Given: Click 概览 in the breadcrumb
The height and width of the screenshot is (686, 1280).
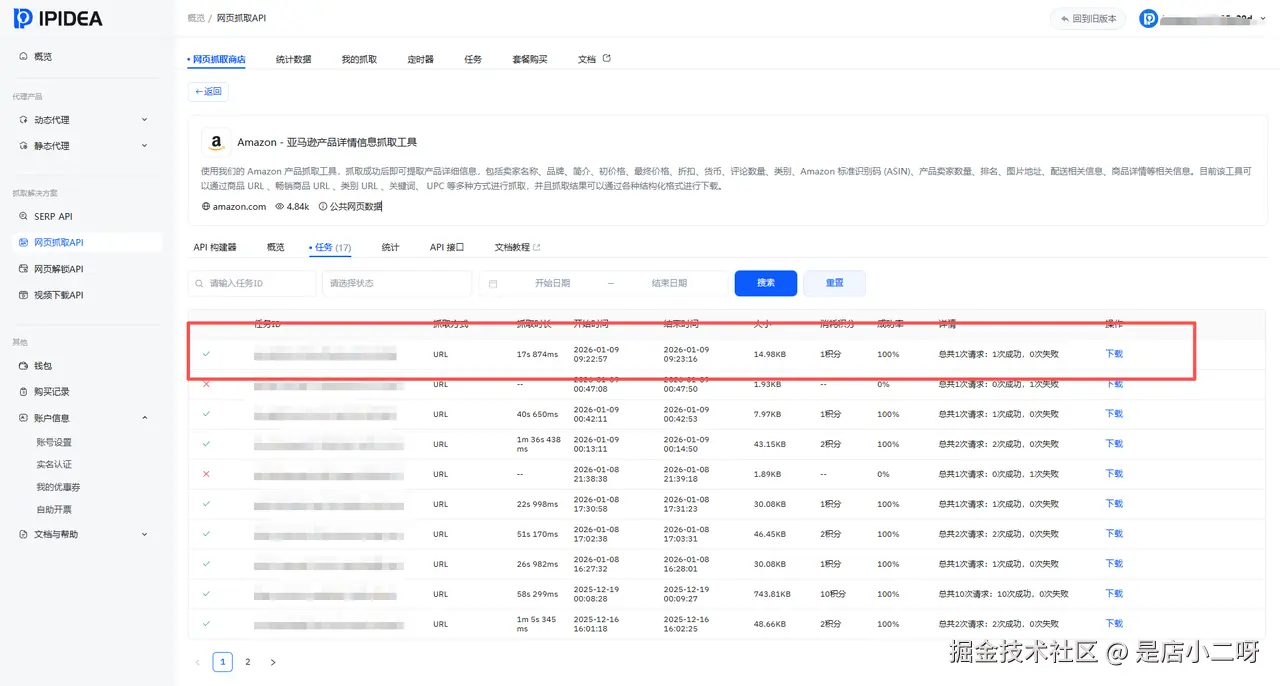Looking at the screenshot, I should (196, 18).
